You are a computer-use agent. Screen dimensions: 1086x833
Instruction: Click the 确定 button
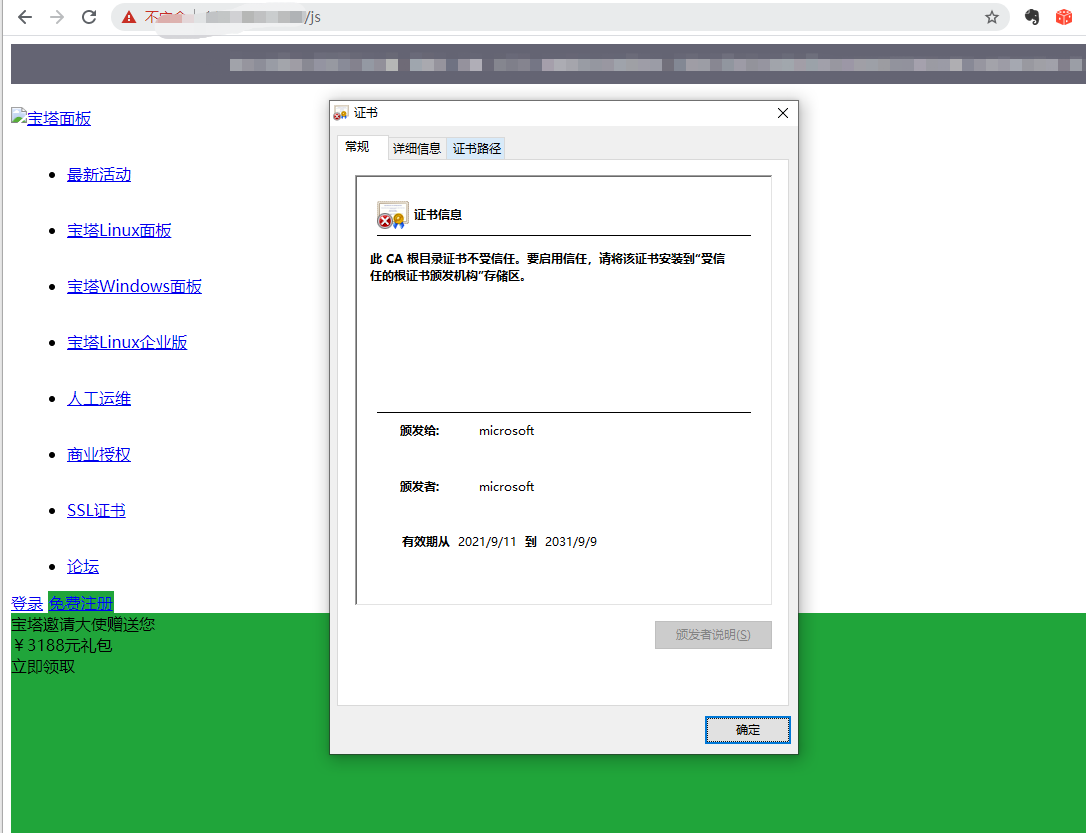[748, 730]
